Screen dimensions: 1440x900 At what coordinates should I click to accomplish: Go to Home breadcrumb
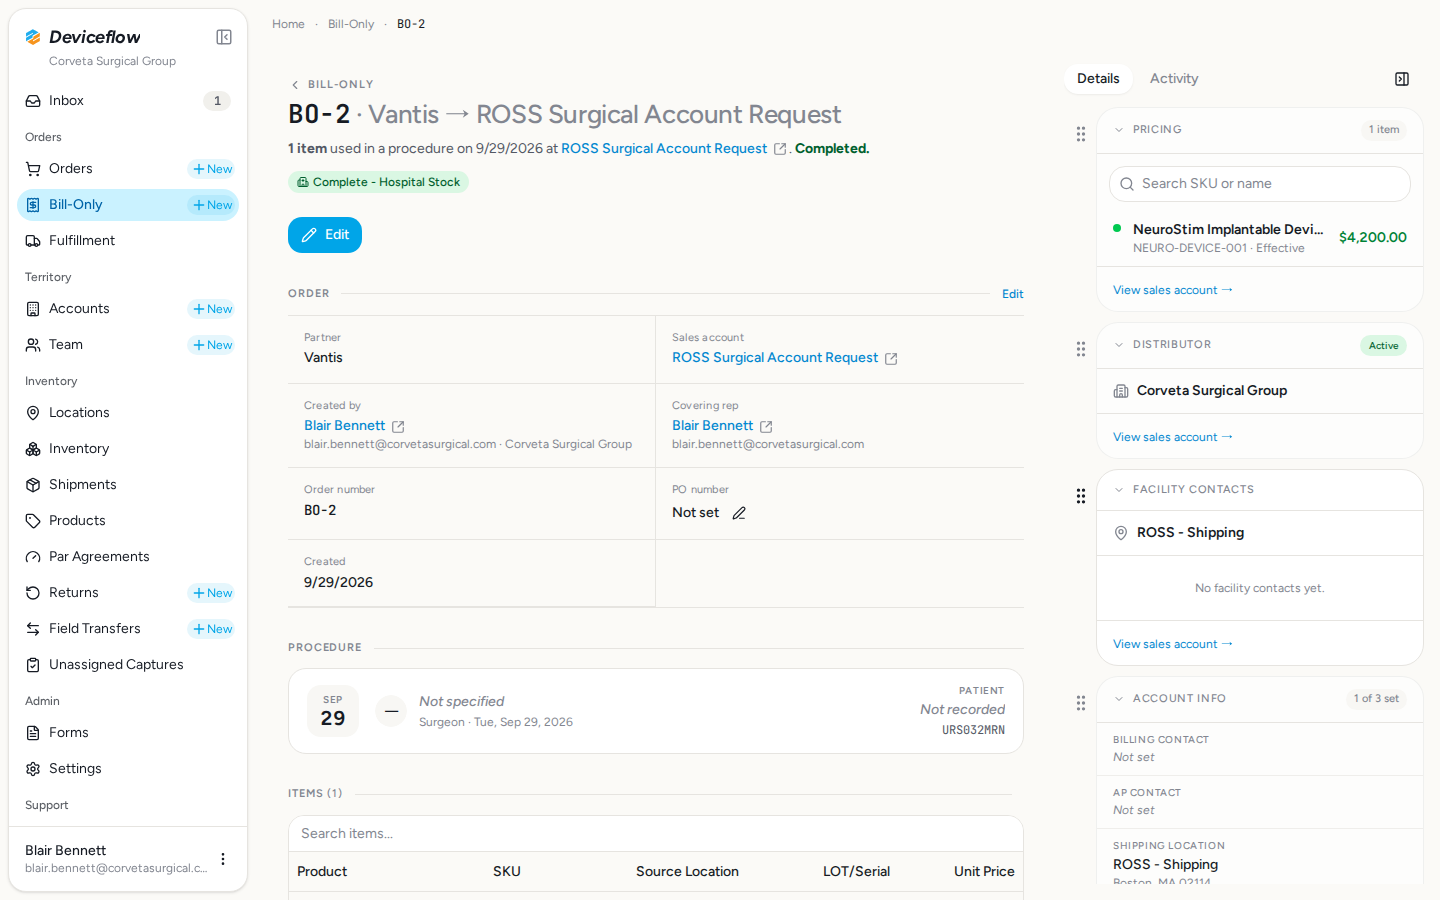click(288, 24)
